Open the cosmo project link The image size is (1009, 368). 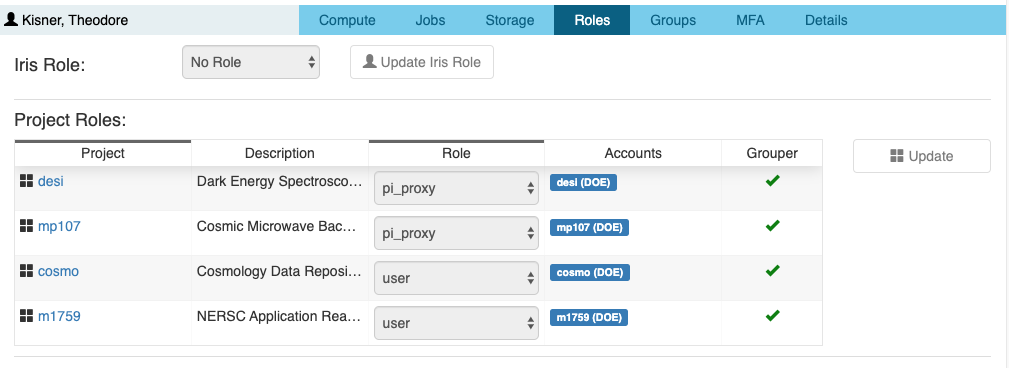(59, 271)
